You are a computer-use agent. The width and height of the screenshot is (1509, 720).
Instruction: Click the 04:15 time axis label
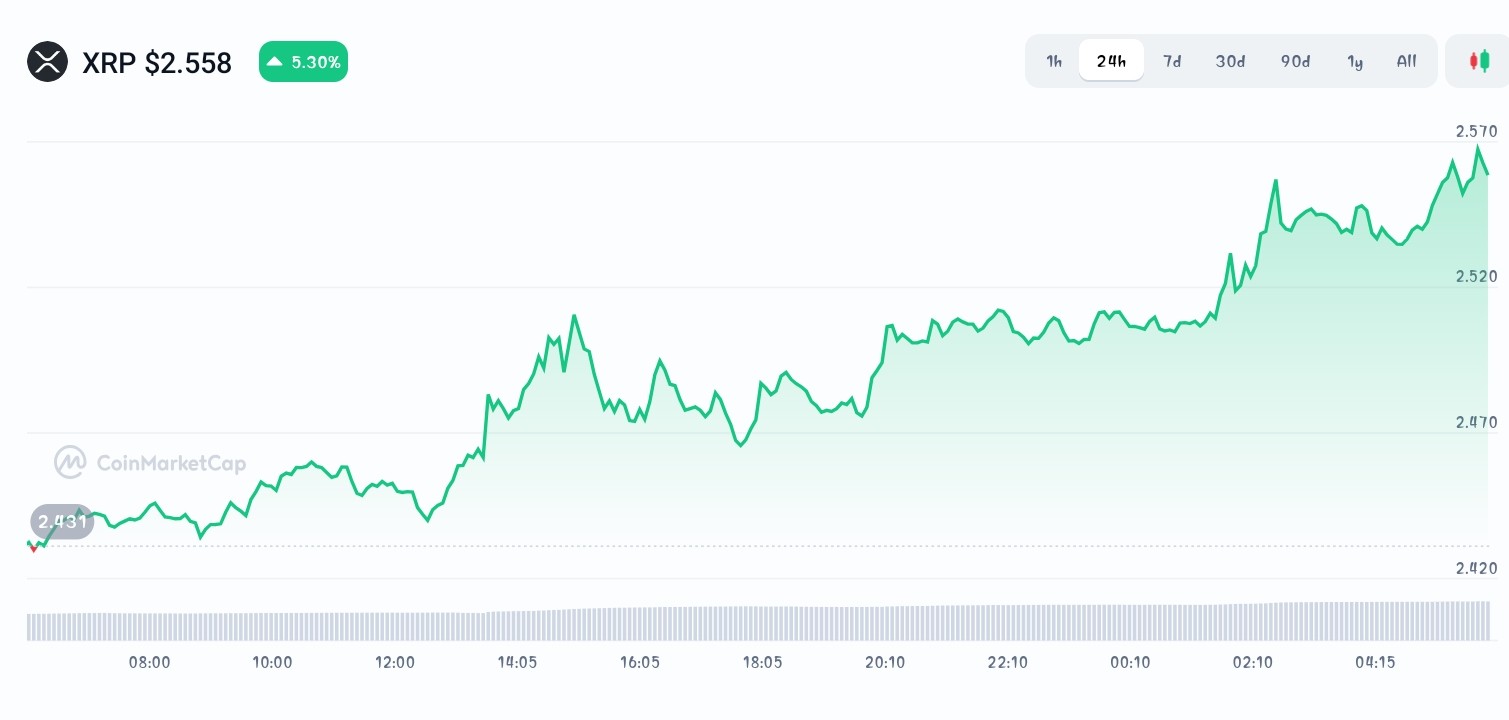point(1375,662)
